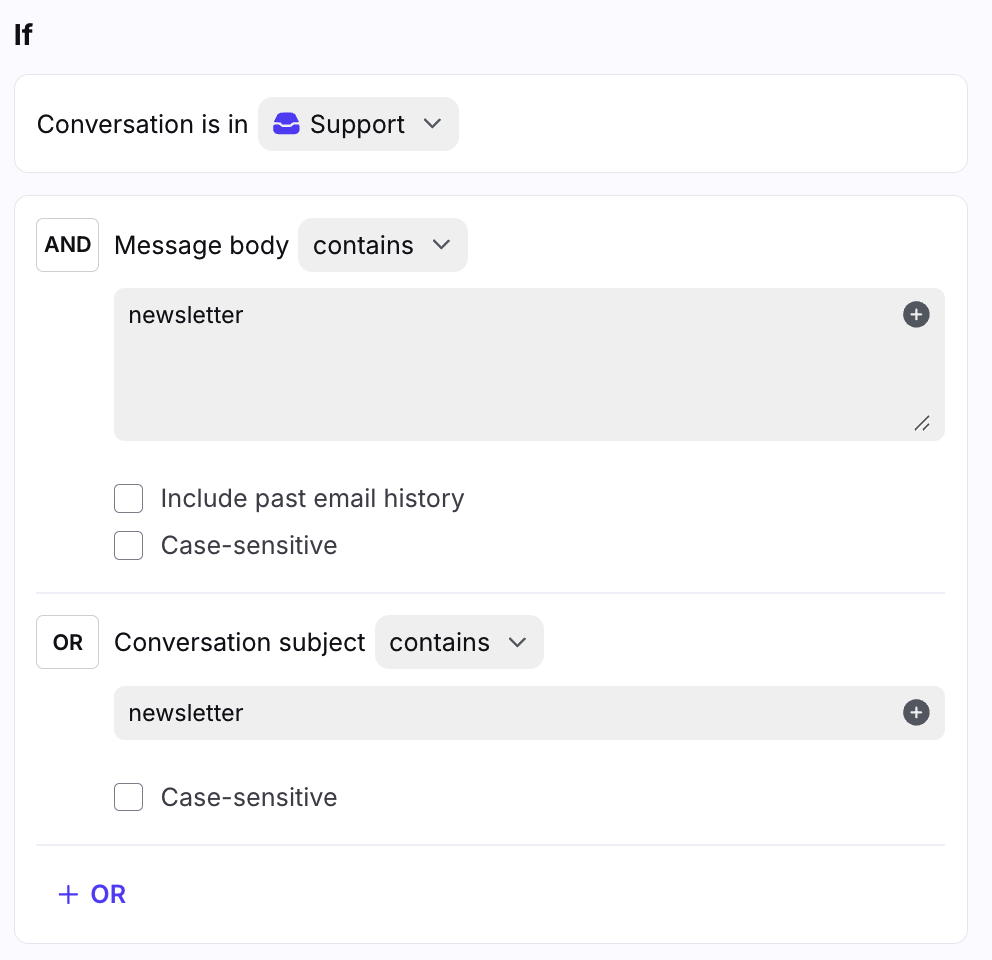Open Message body 'contains' operator dropdown

[382, 245]
